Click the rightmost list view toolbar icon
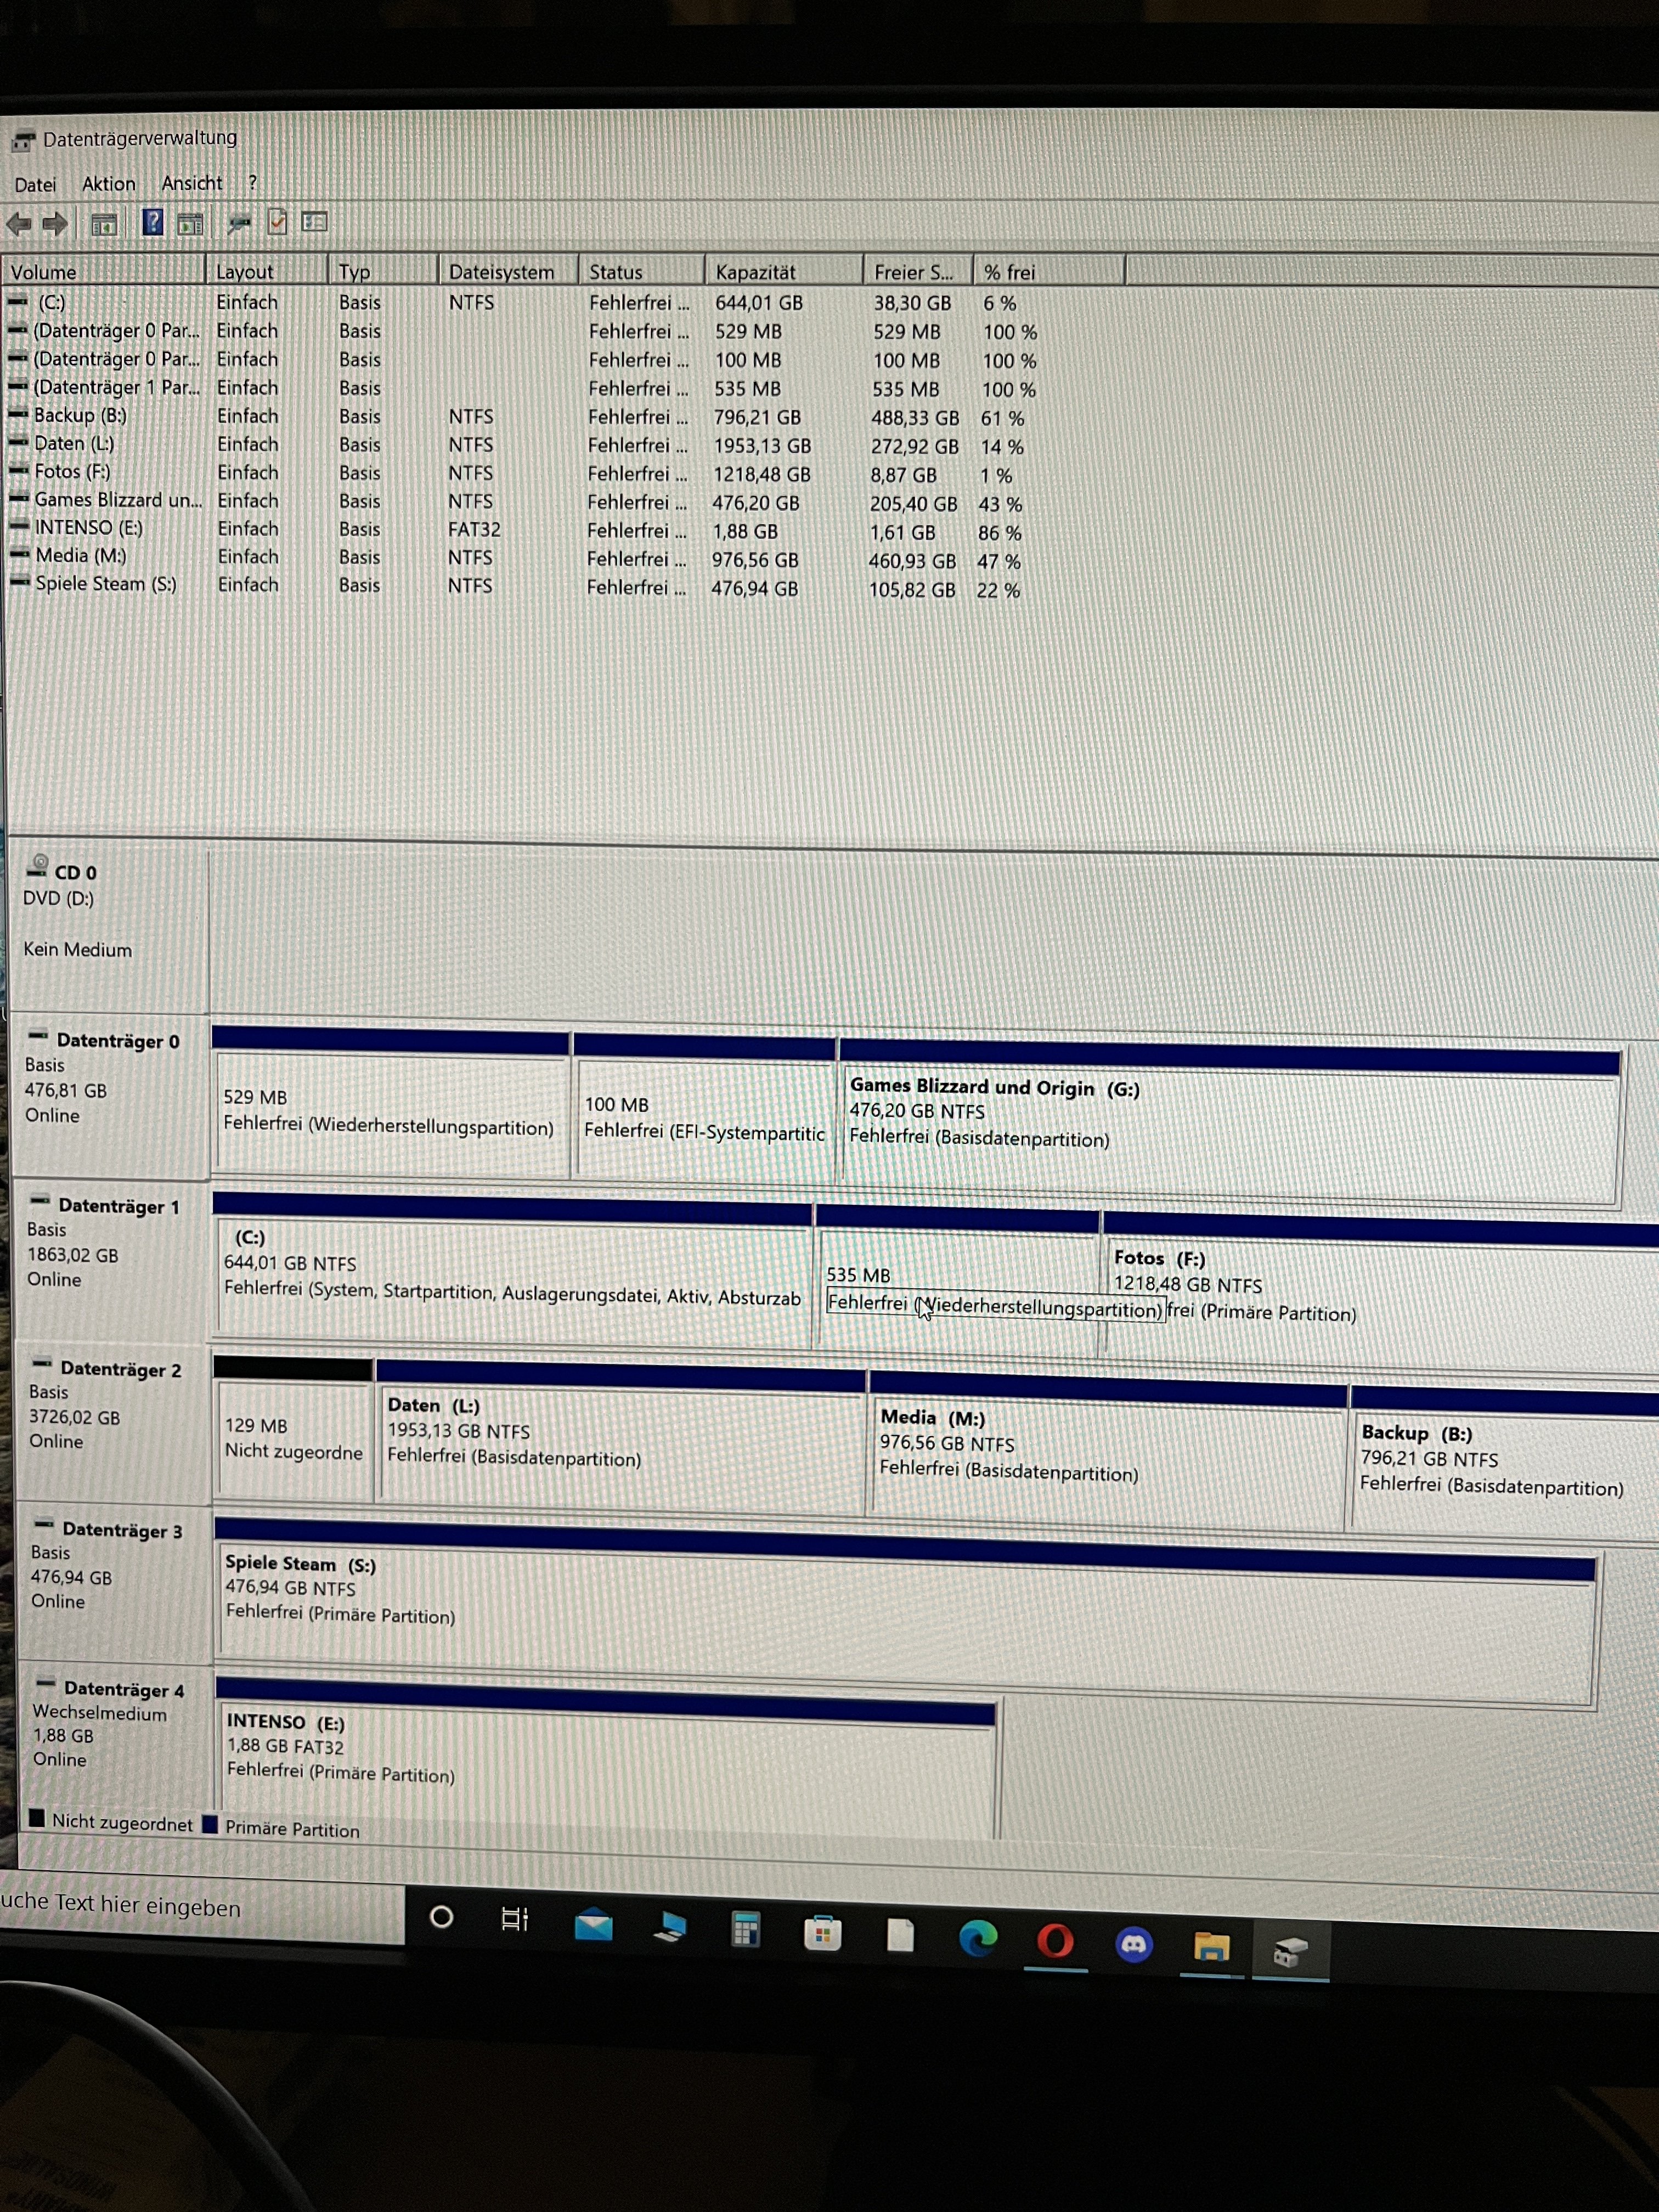 coord(315,222)
